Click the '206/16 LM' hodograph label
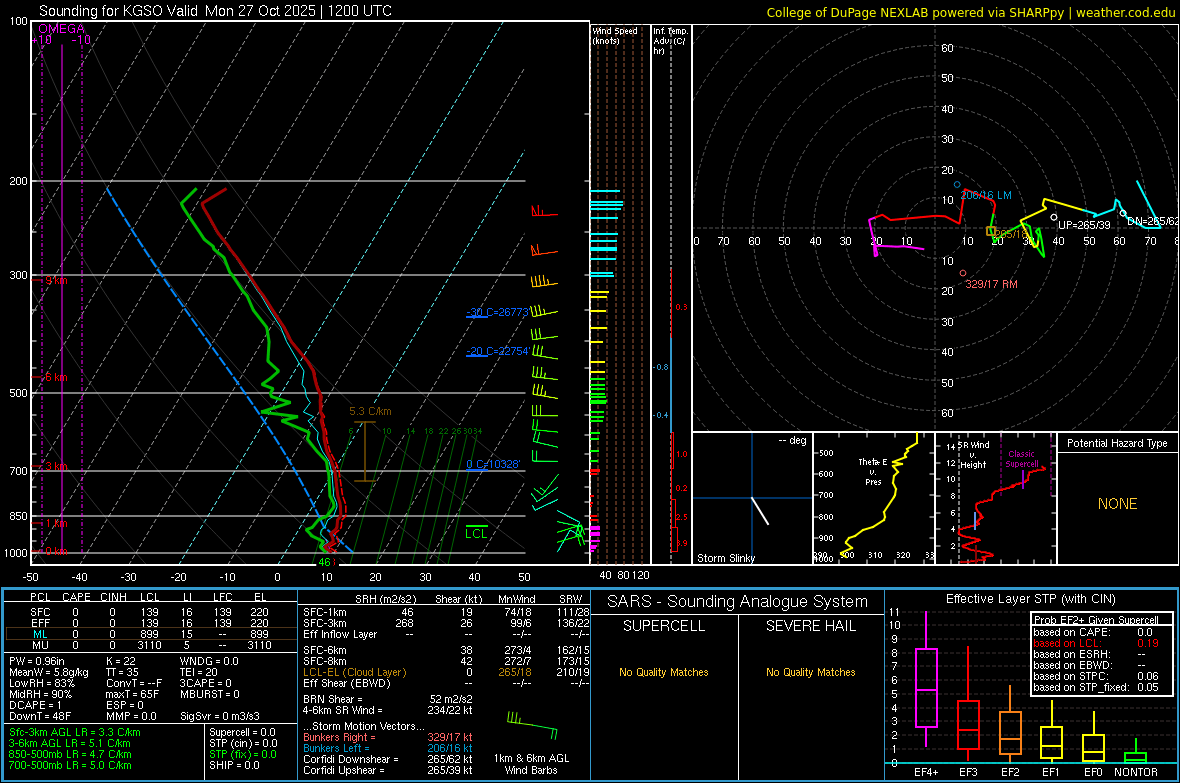 986,195
